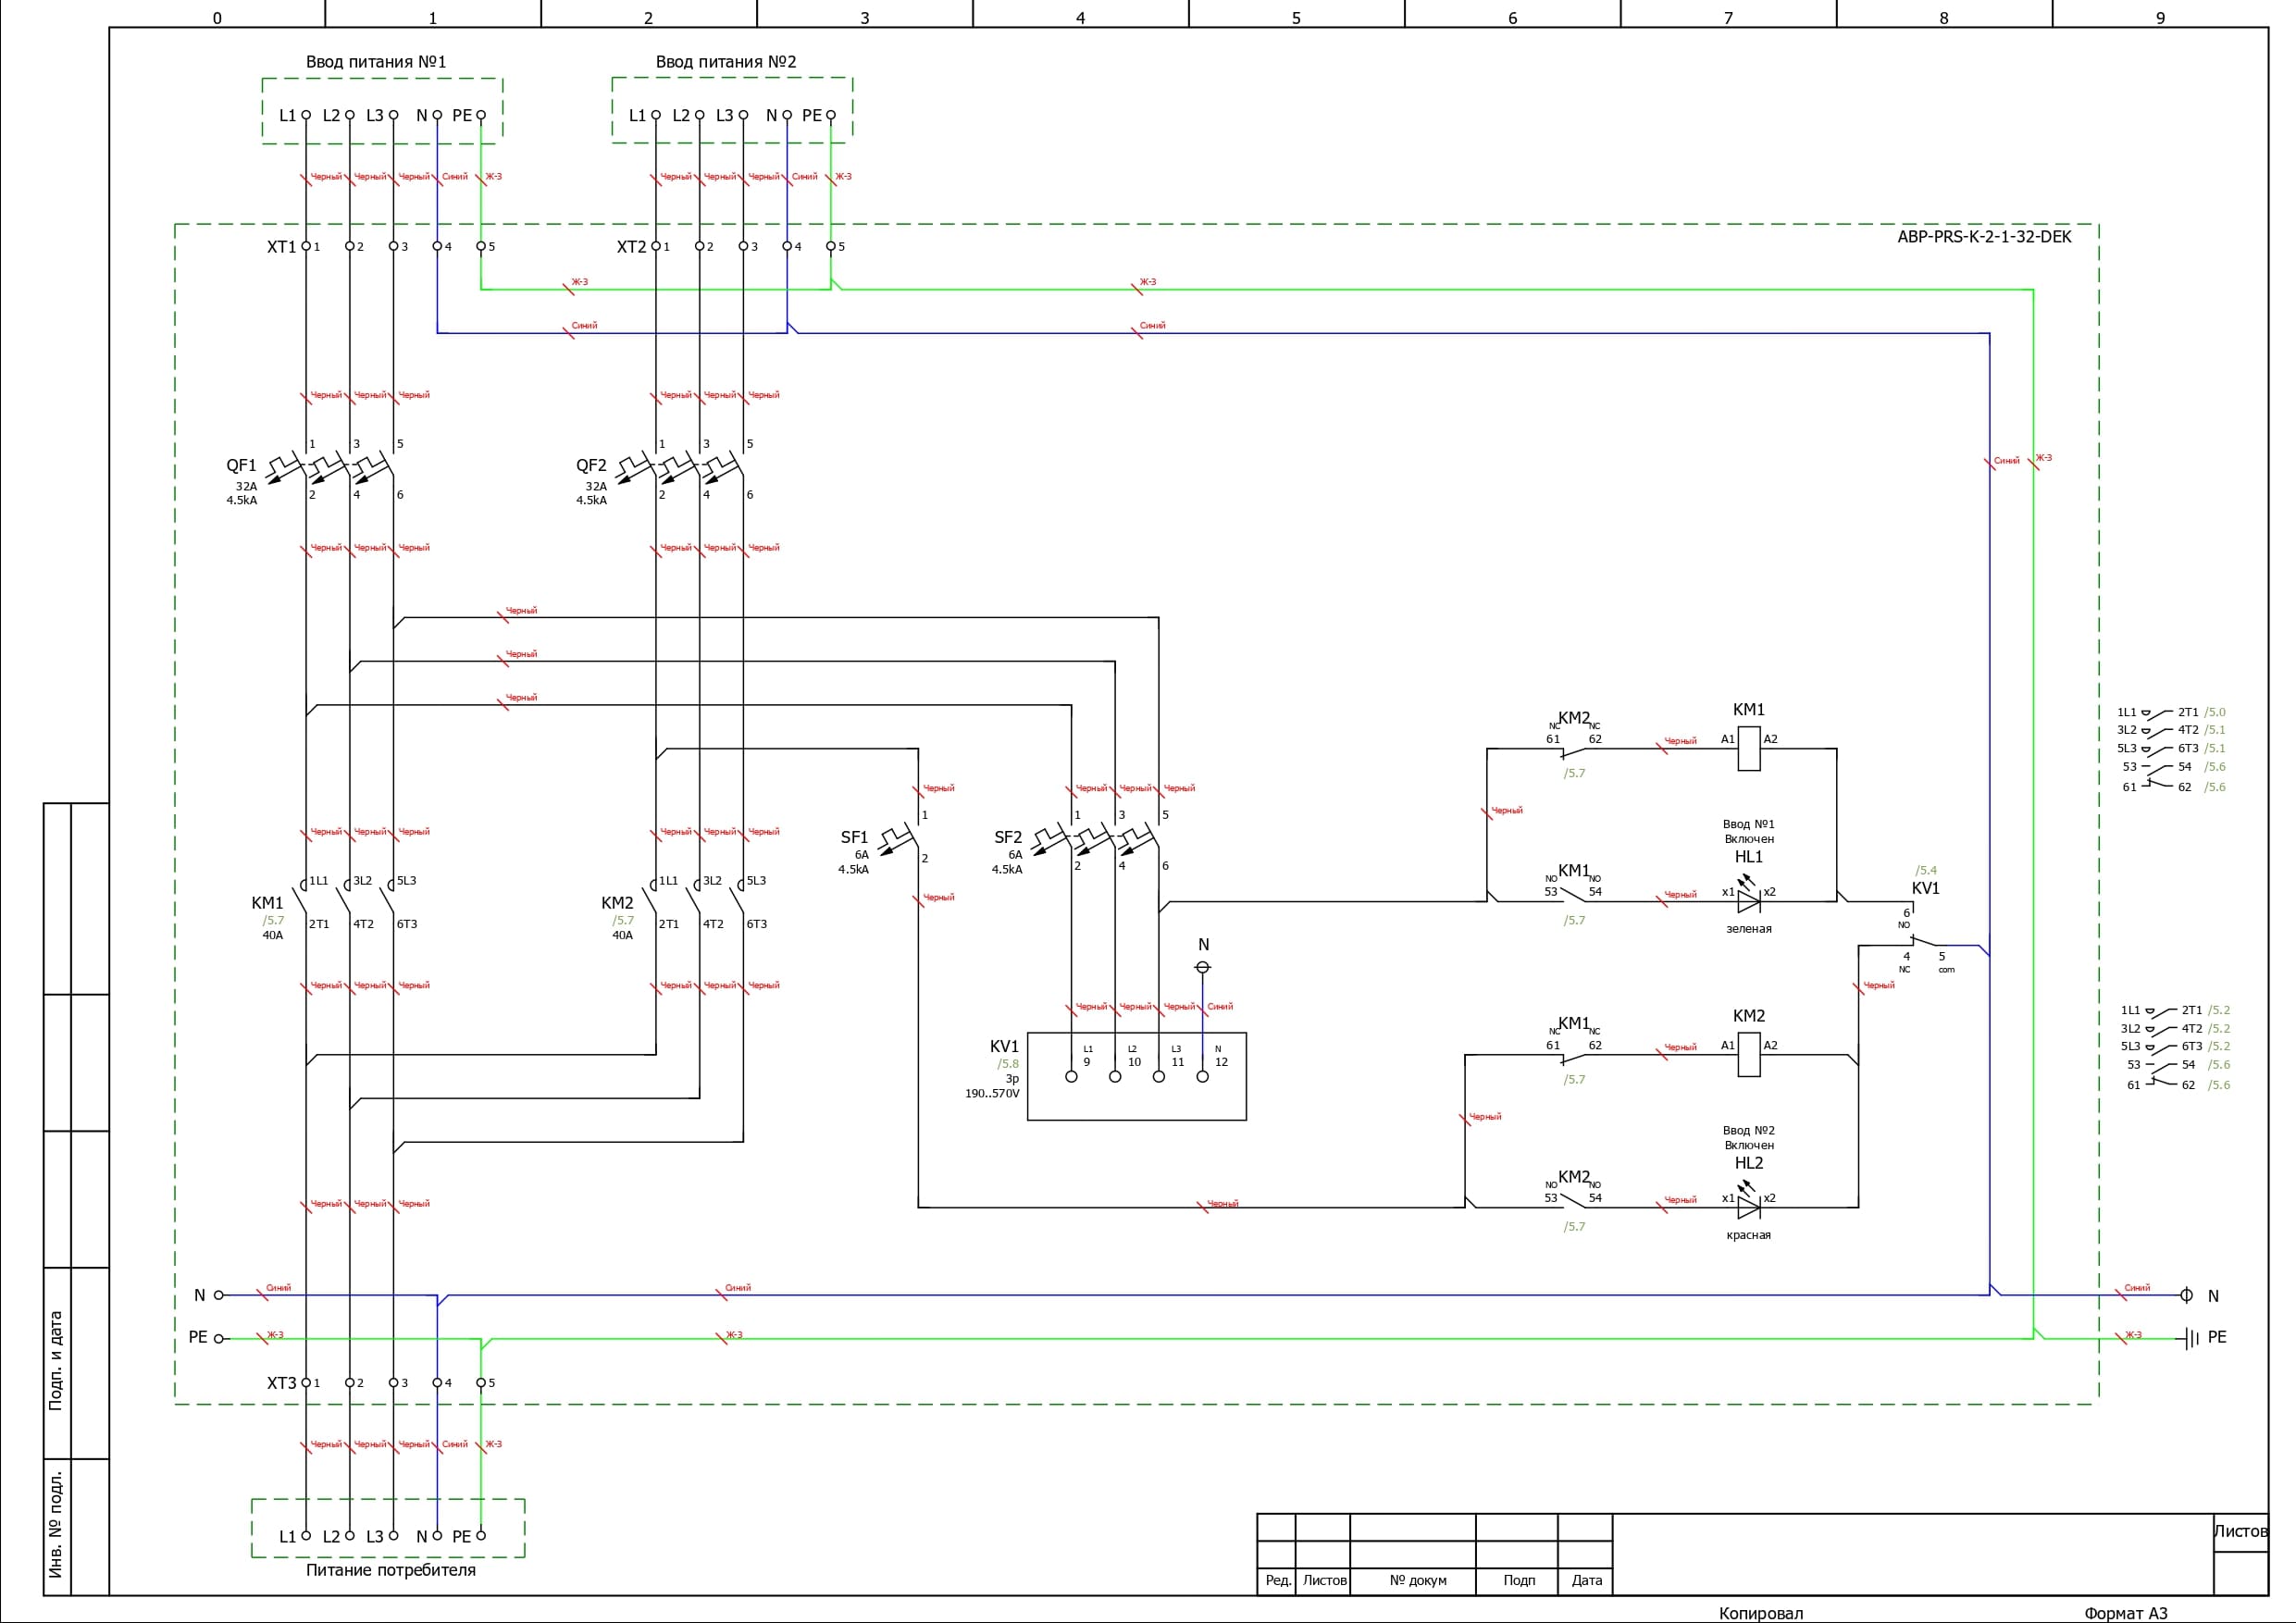Click the PE ground symbol at right
The width and height of the screenshot is (2296, 1623).
tap(2191, 1338)
